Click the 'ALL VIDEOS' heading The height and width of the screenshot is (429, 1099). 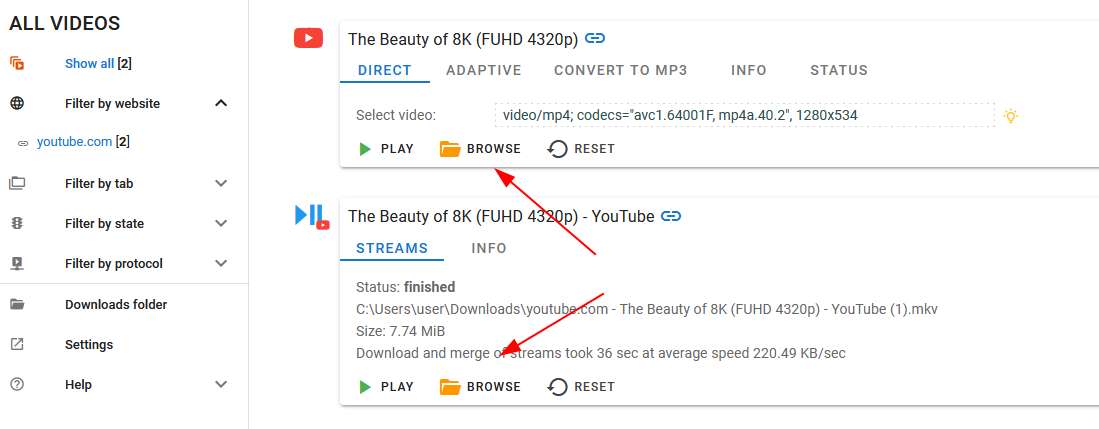pos(64,24)
